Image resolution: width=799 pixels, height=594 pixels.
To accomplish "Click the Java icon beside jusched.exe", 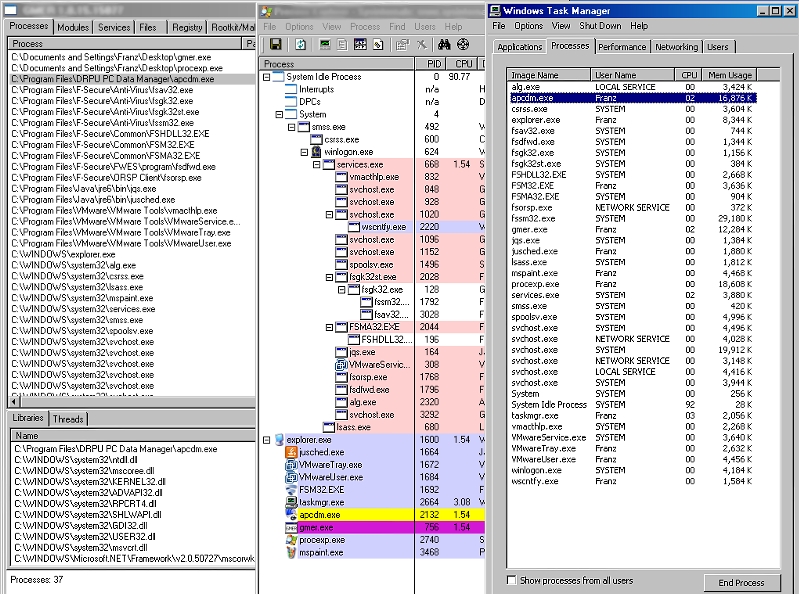I will [x=291, y=453].
